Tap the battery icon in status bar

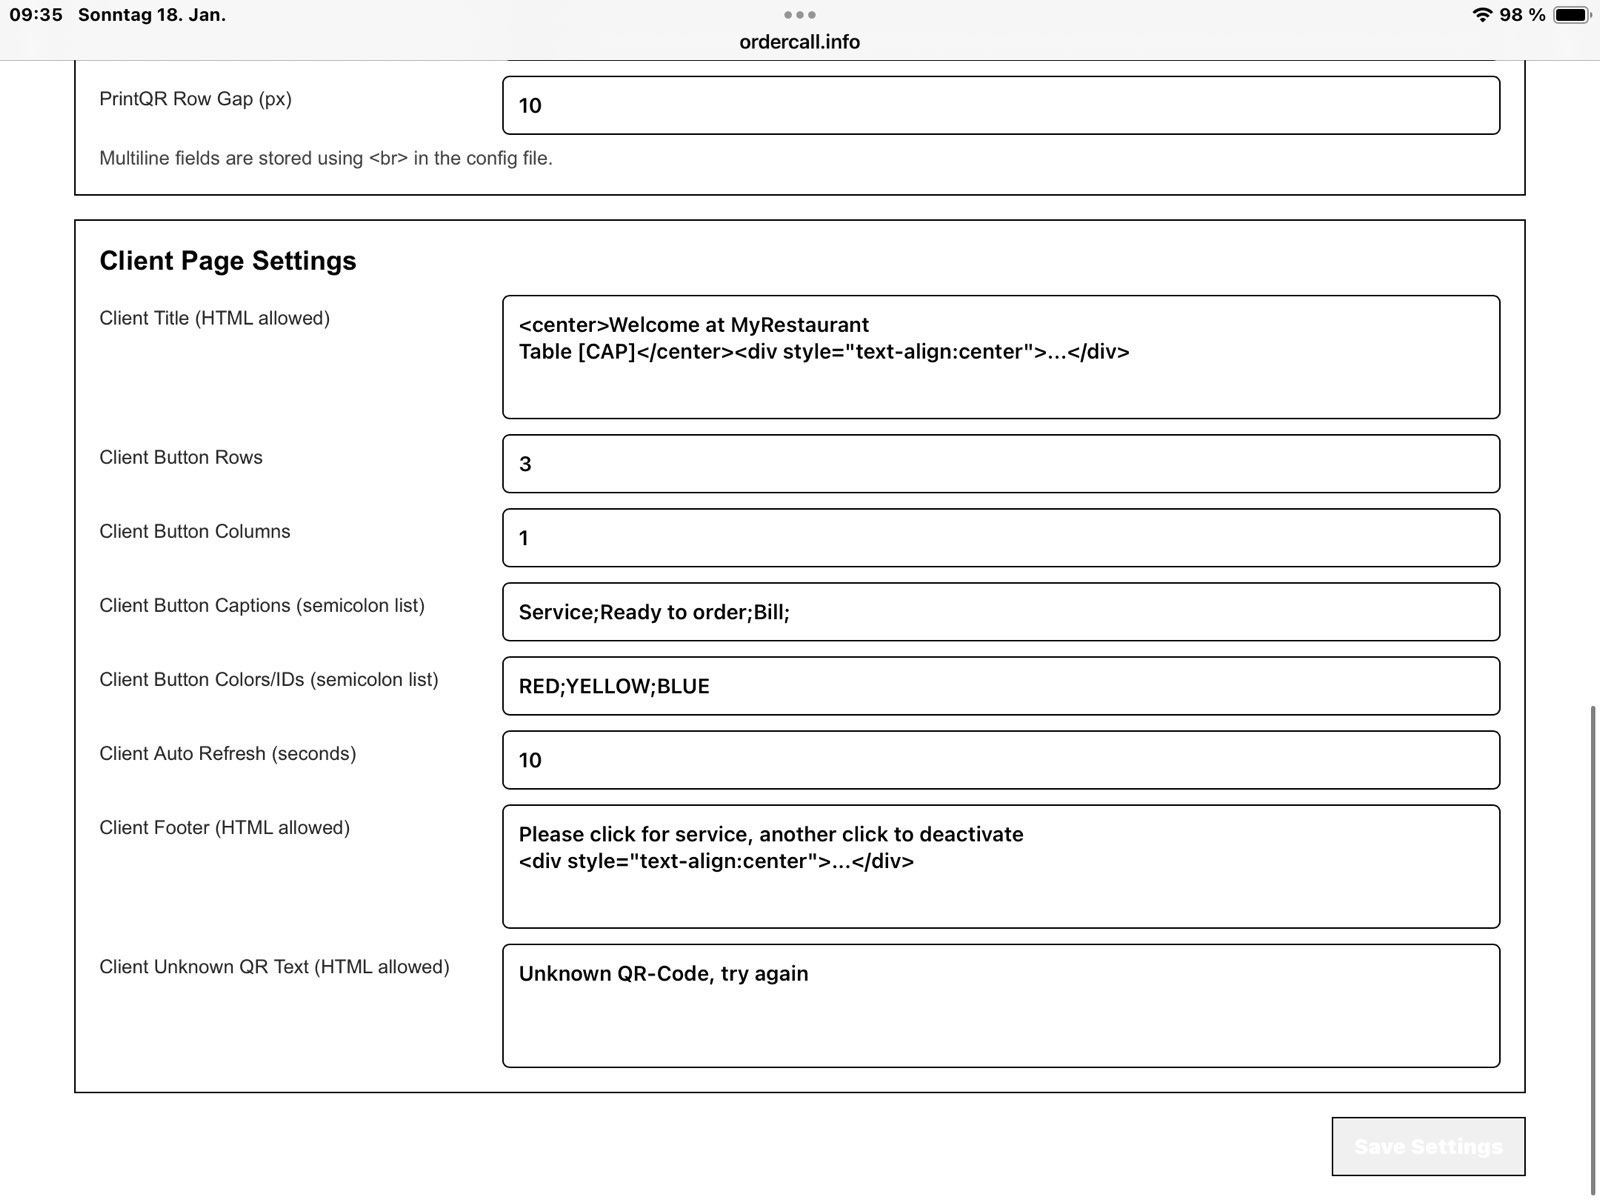coord(1571,15)
